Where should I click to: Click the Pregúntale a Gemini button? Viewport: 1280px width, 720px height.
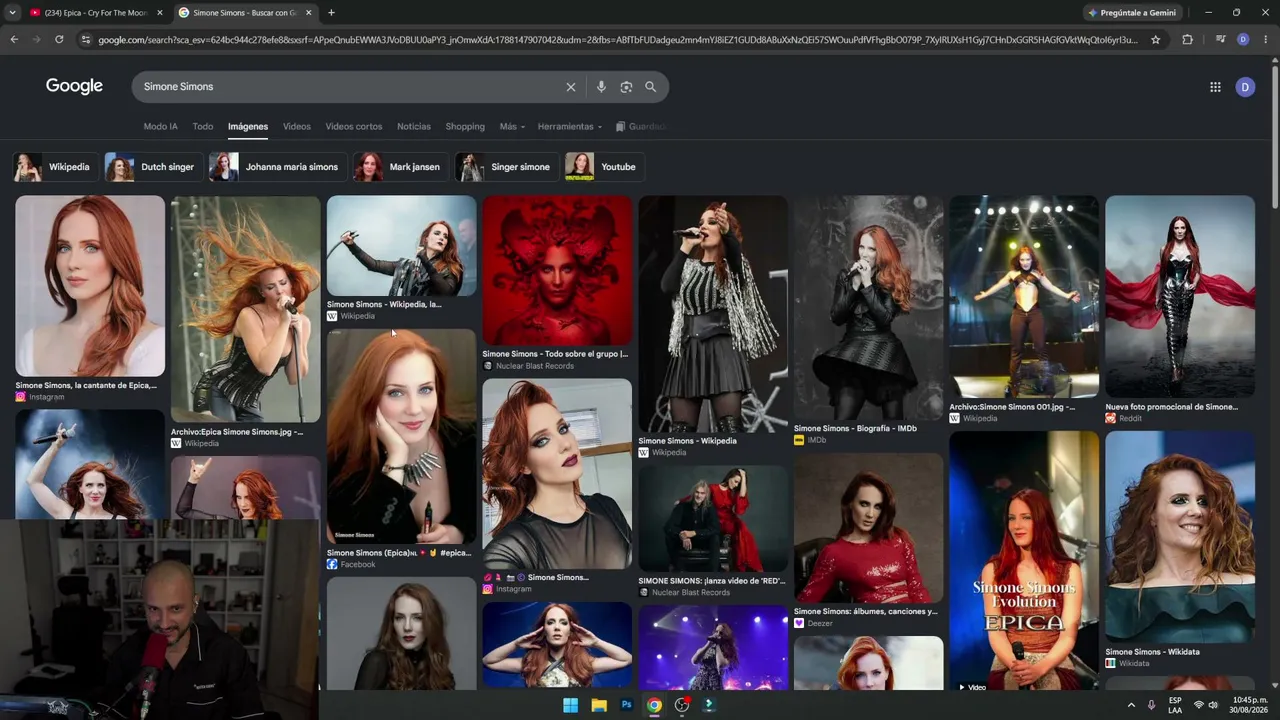1131,13
